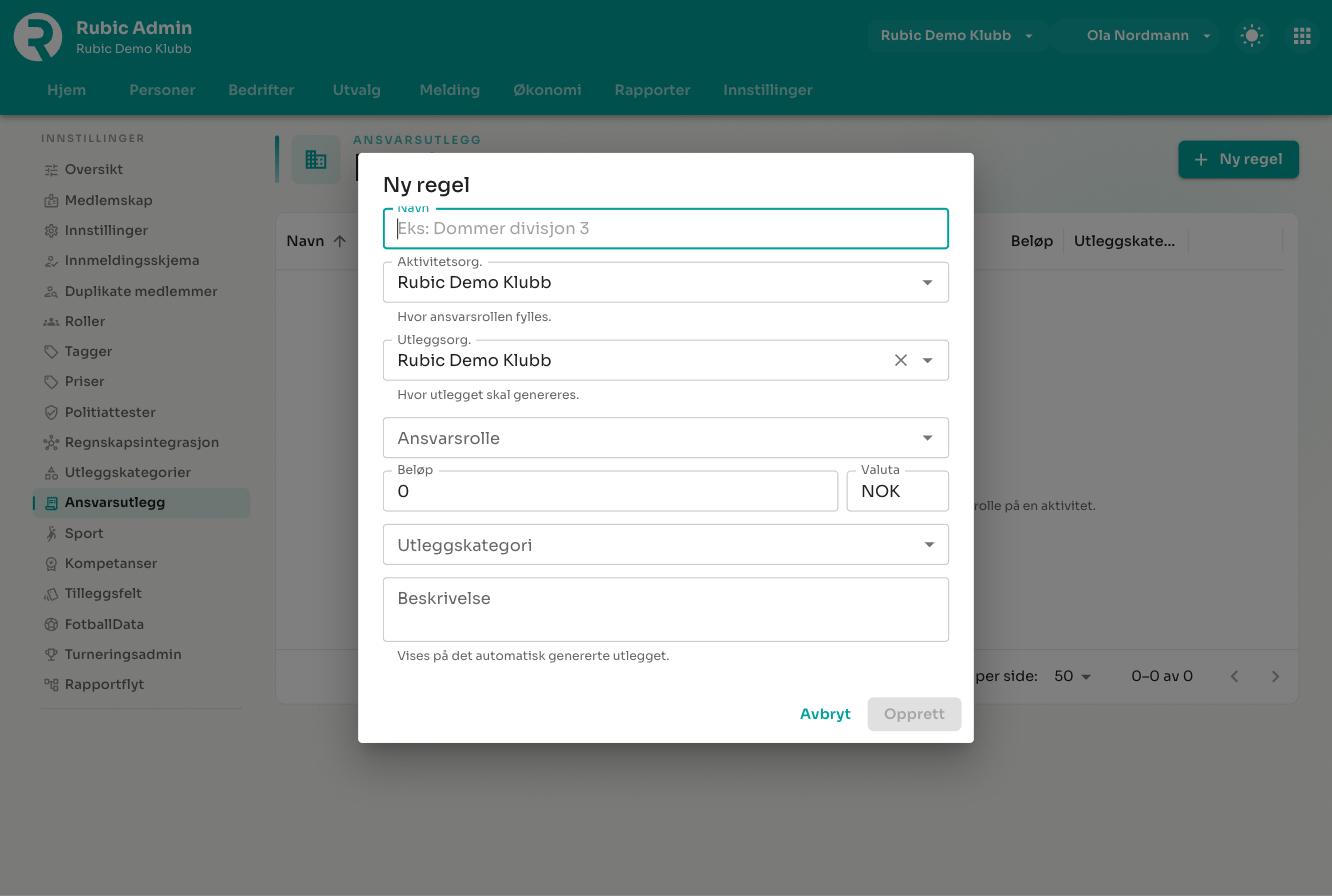Viewport: 1332px width, 896px height.
Task: Click the Tagger tag icon
Action: tap(51, 352)
